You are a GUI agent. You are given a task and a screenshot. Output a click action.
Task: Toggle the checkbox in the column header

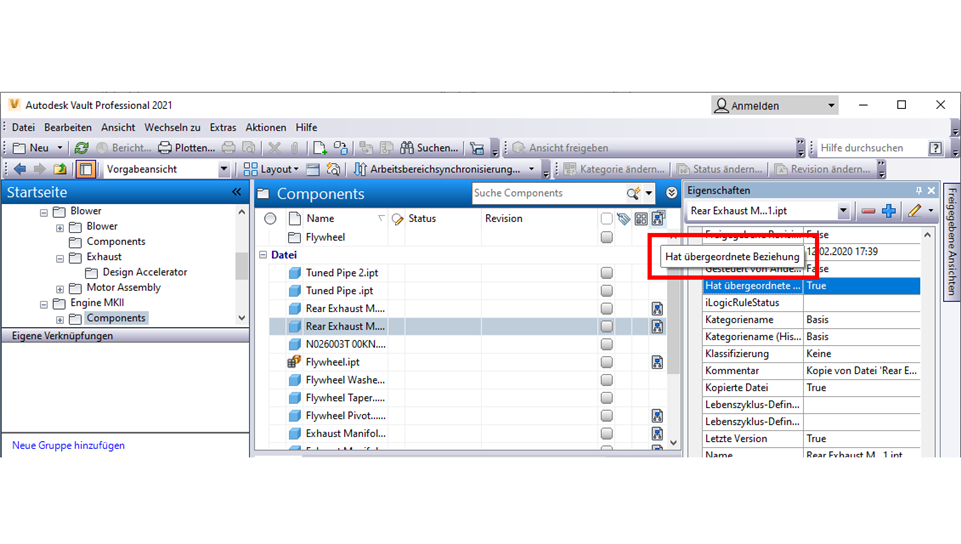point(606,219)
